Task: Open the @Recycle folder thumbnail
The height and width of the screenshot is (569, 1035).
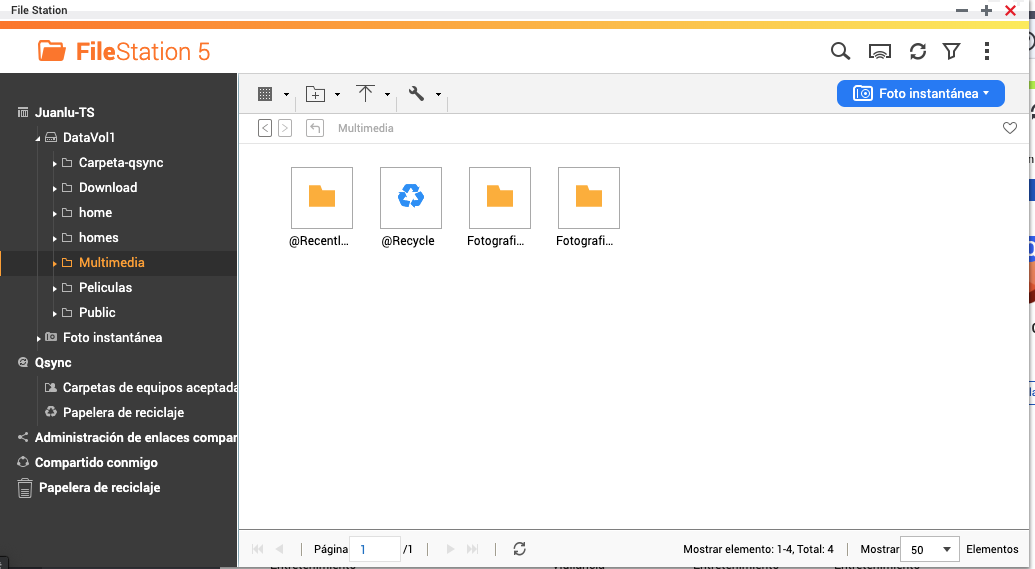Action: [410, 197]
